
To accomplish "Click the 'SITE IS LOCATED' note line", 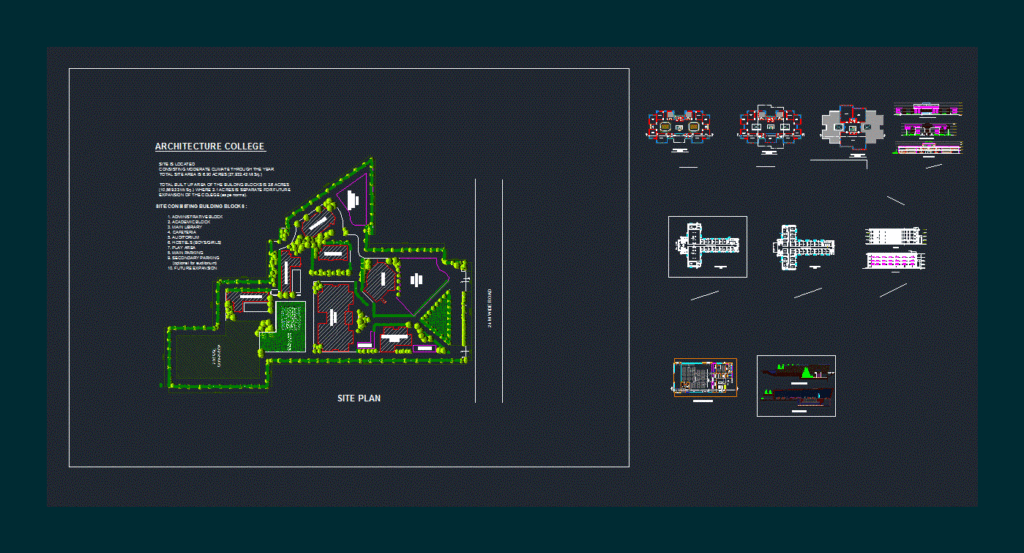I will point(177,165).
